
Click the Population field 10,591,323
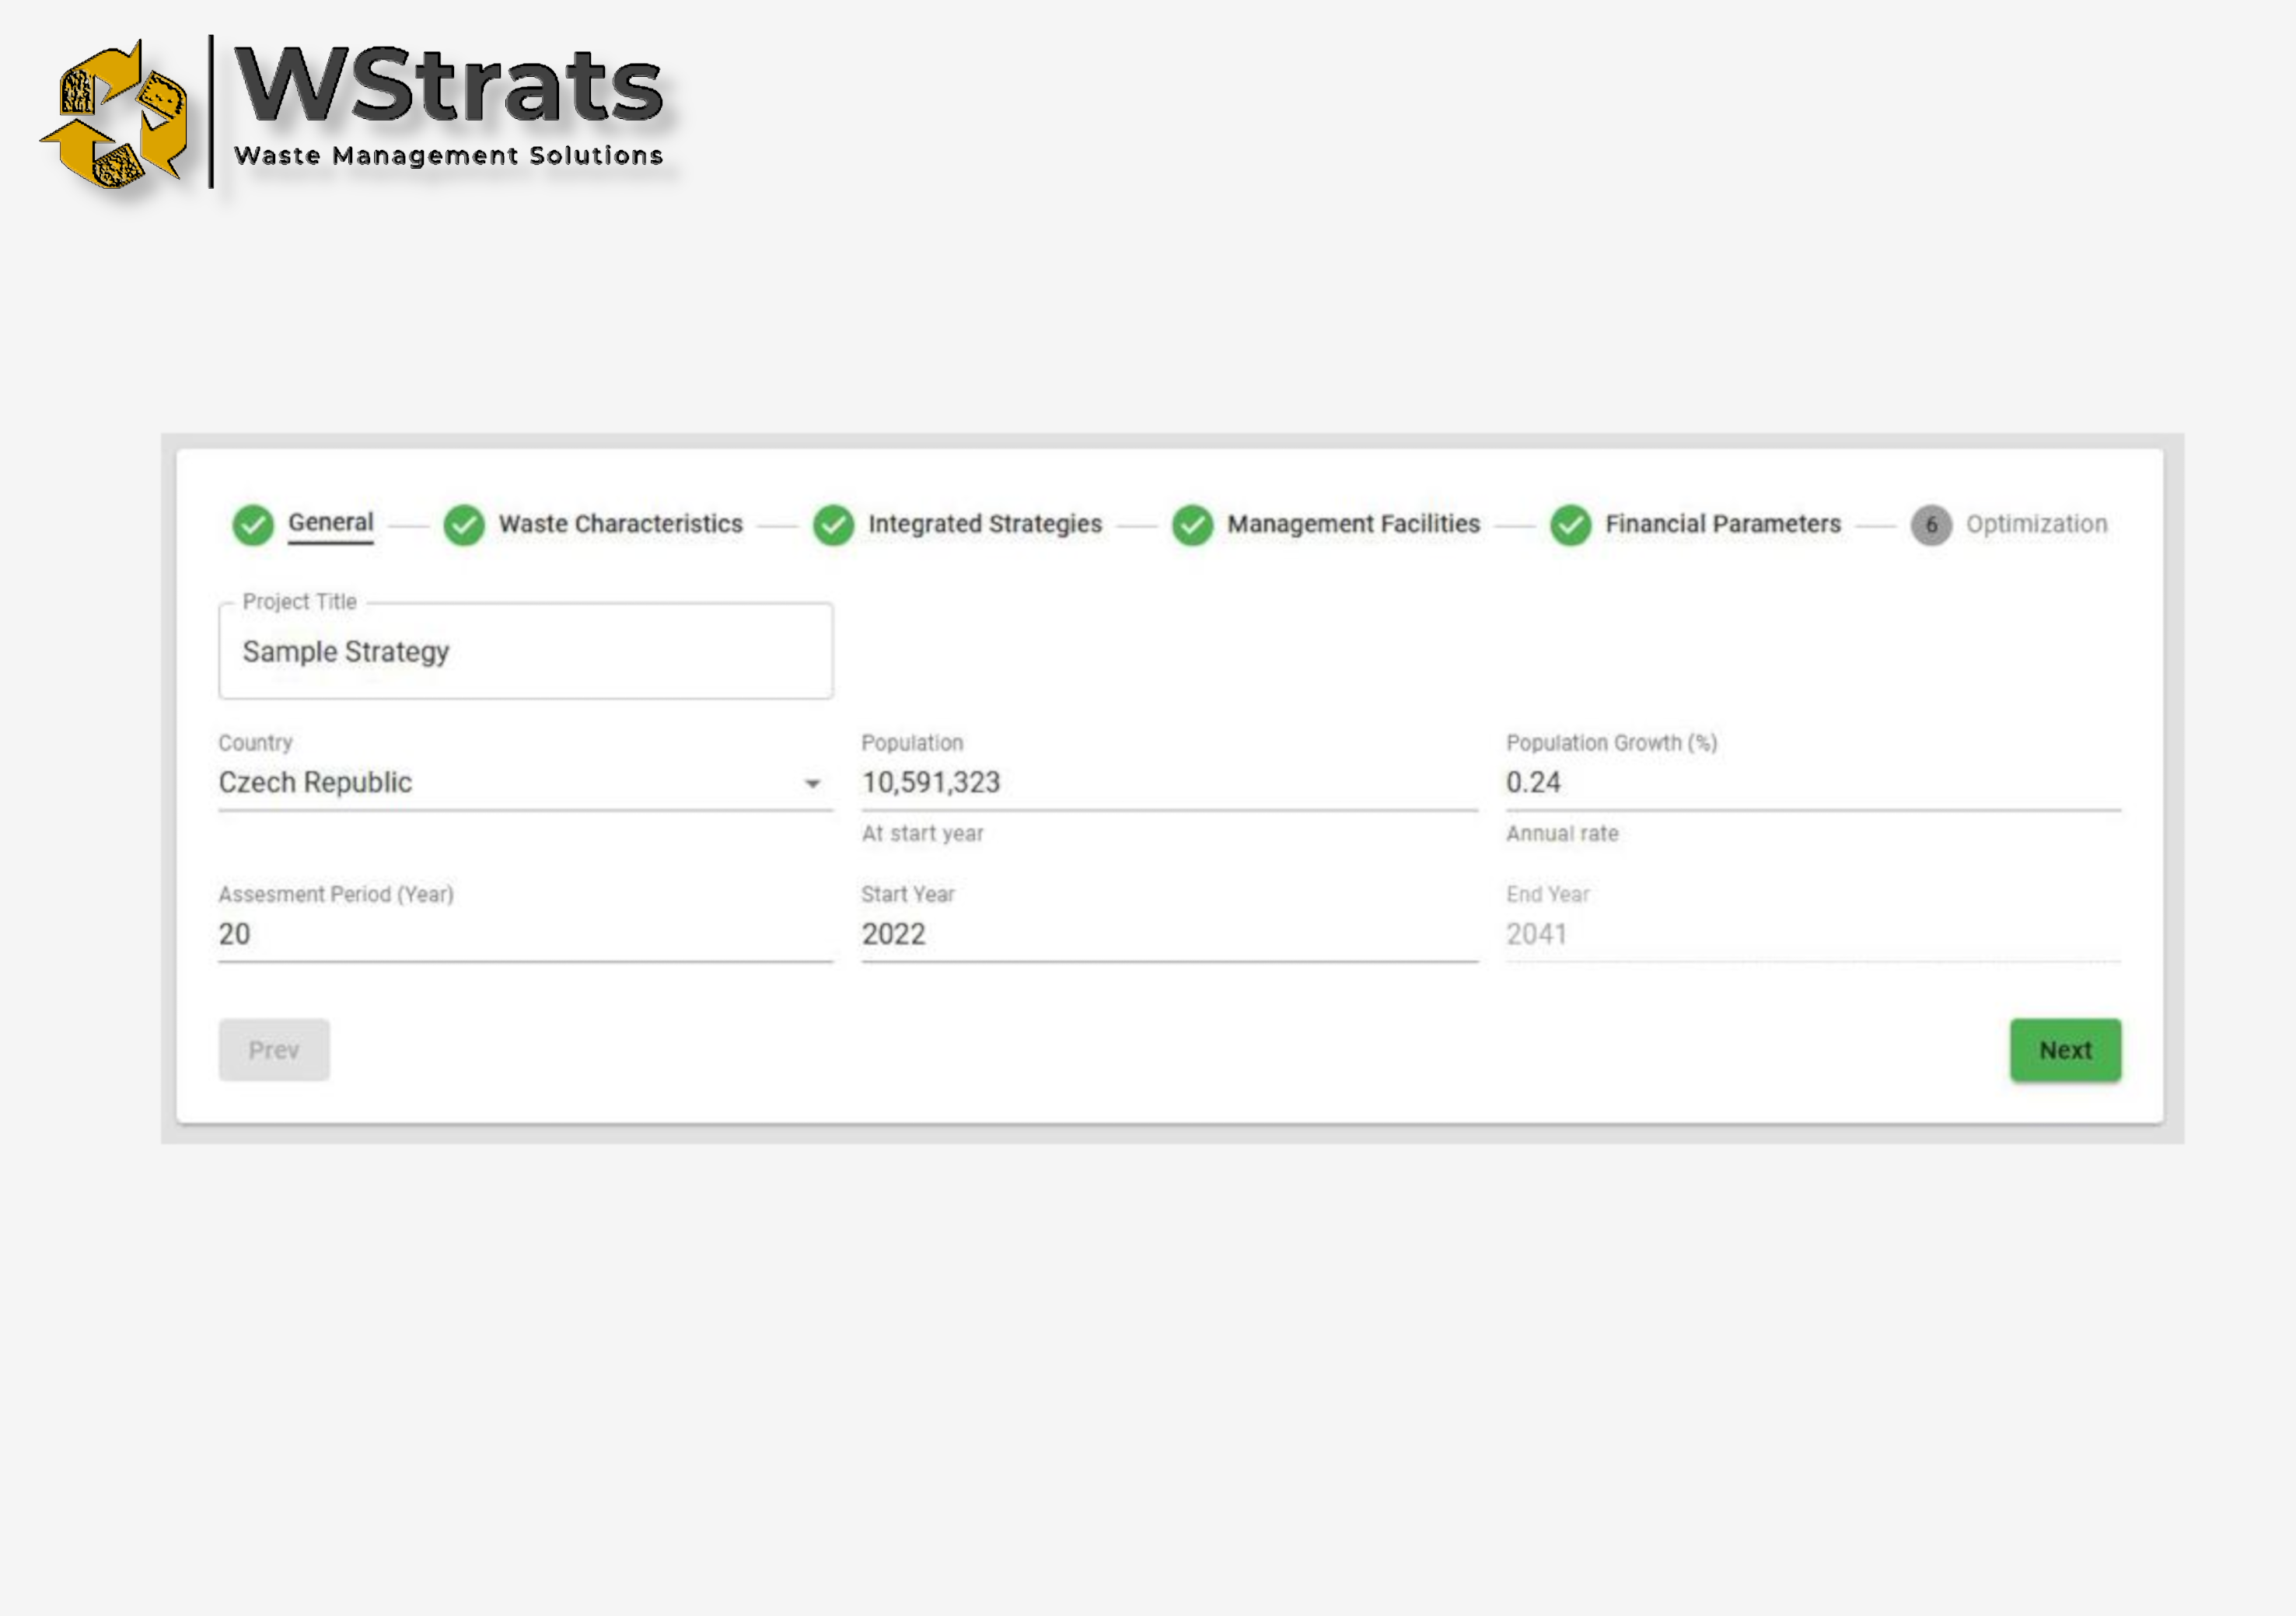tap(1169, 783)
